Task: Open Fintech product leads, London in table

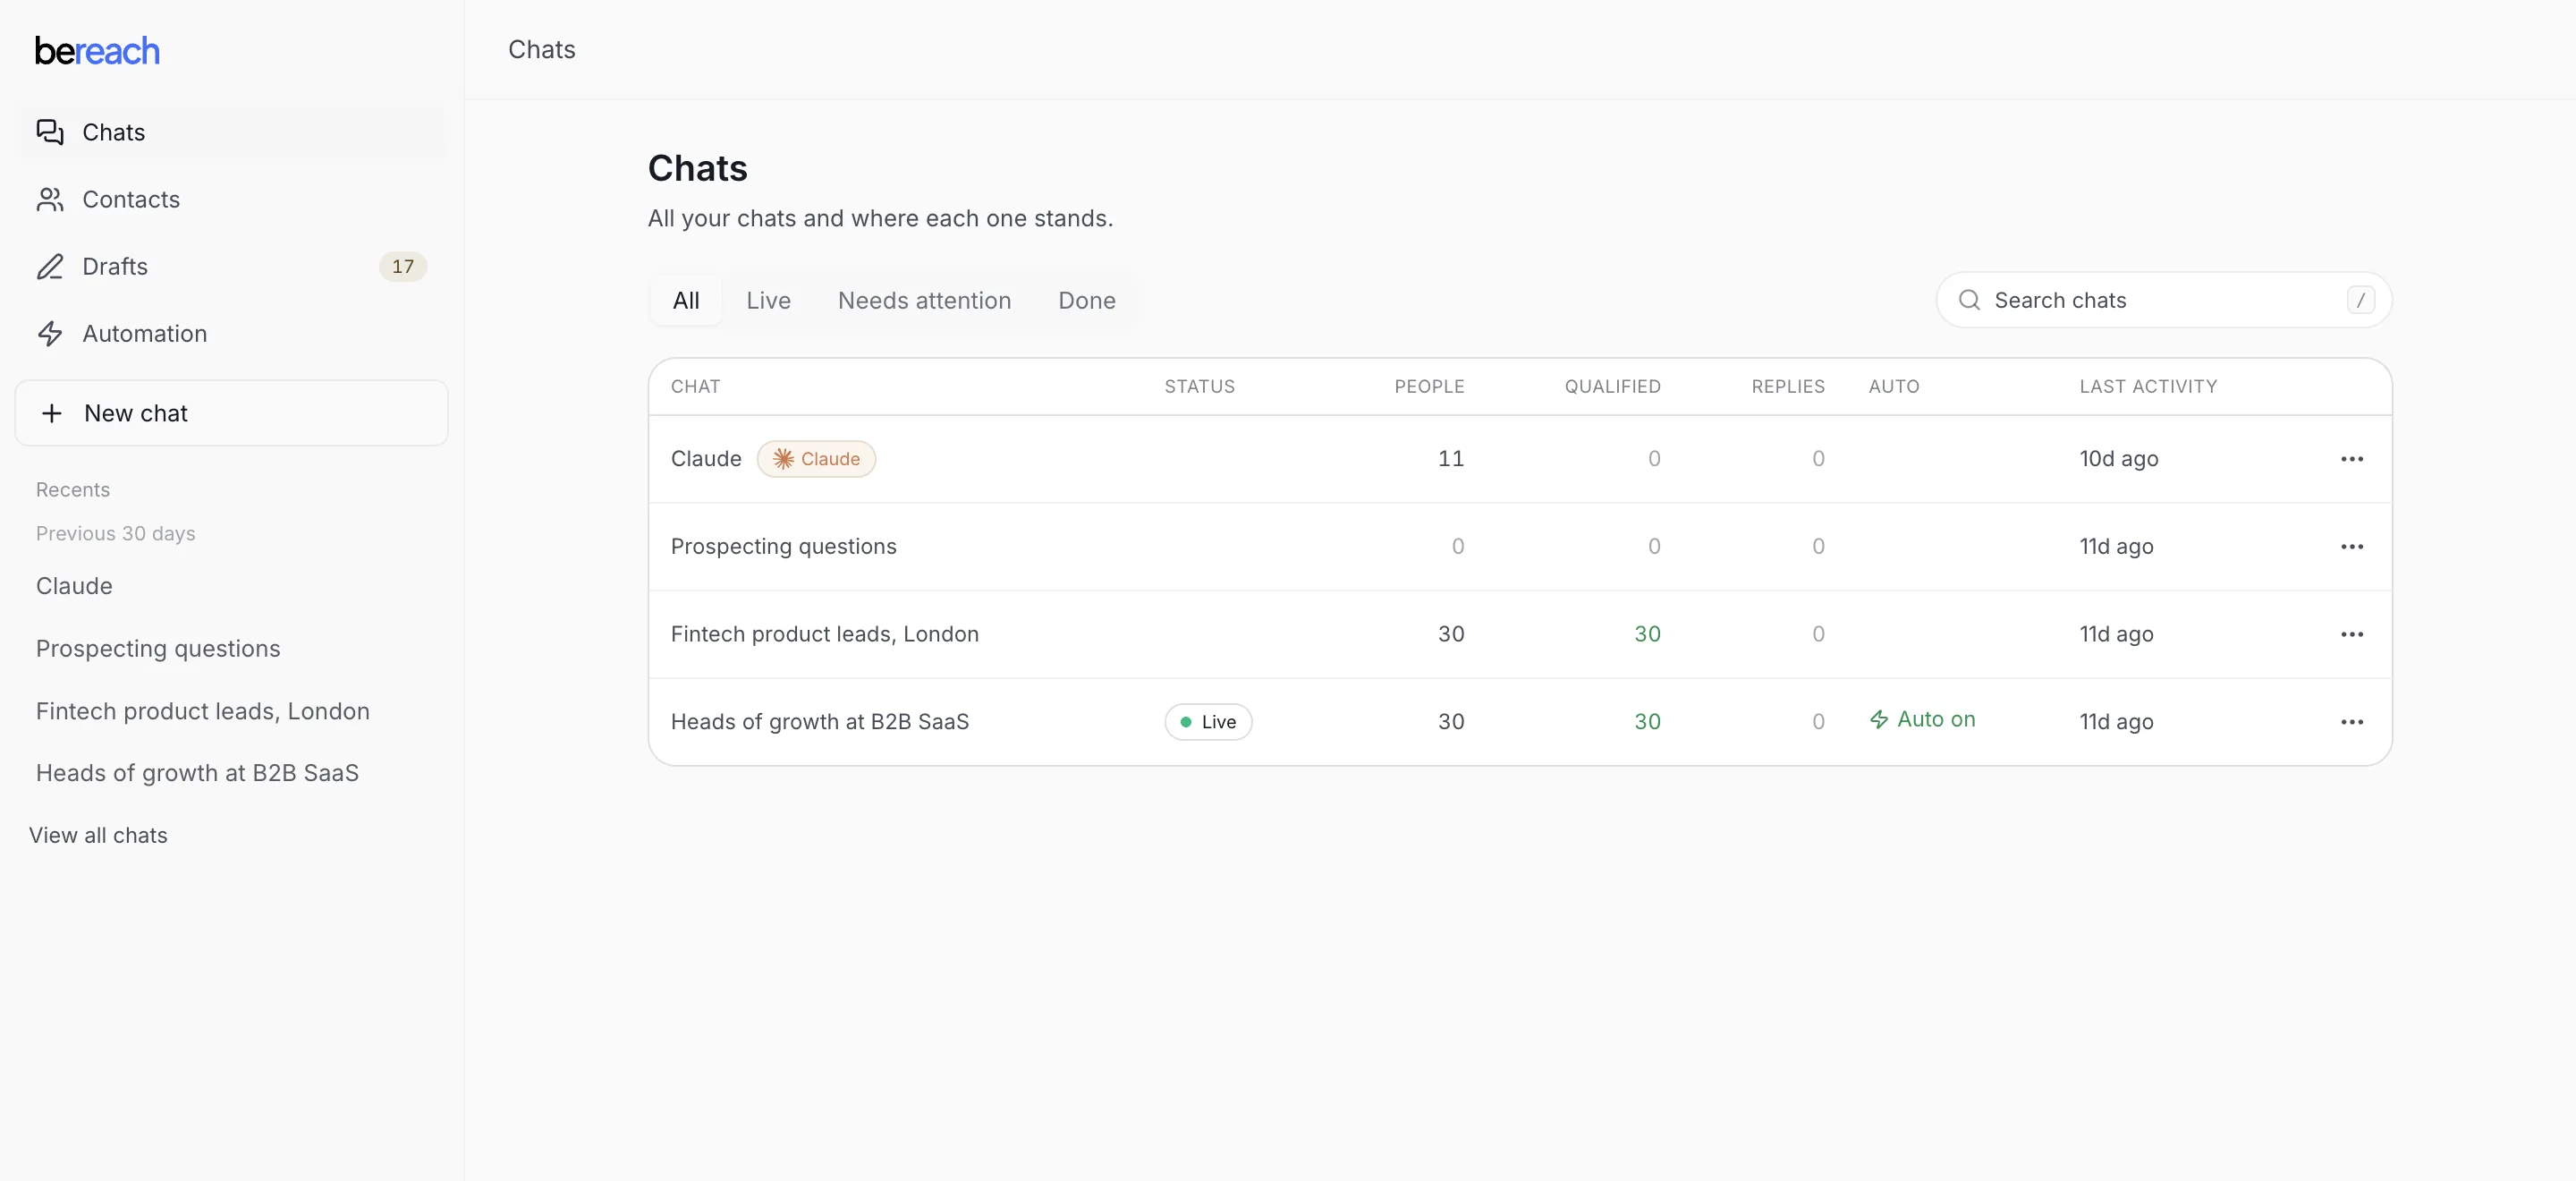Action: (x=1520, y=634)
